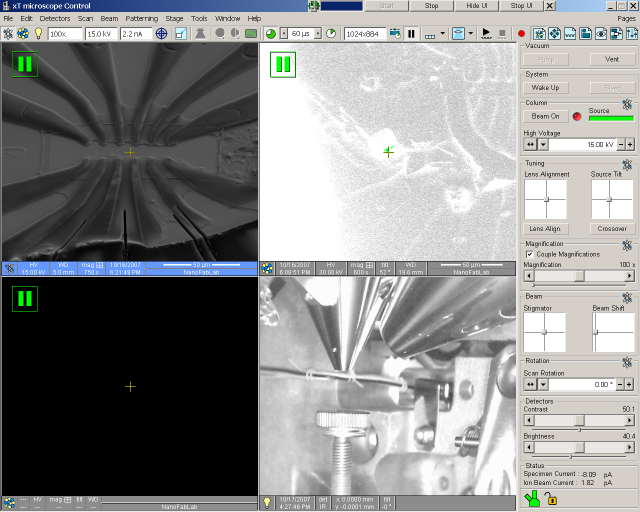
Task: Open the Scan Rotation dropdown arrow
Action: 543,384
